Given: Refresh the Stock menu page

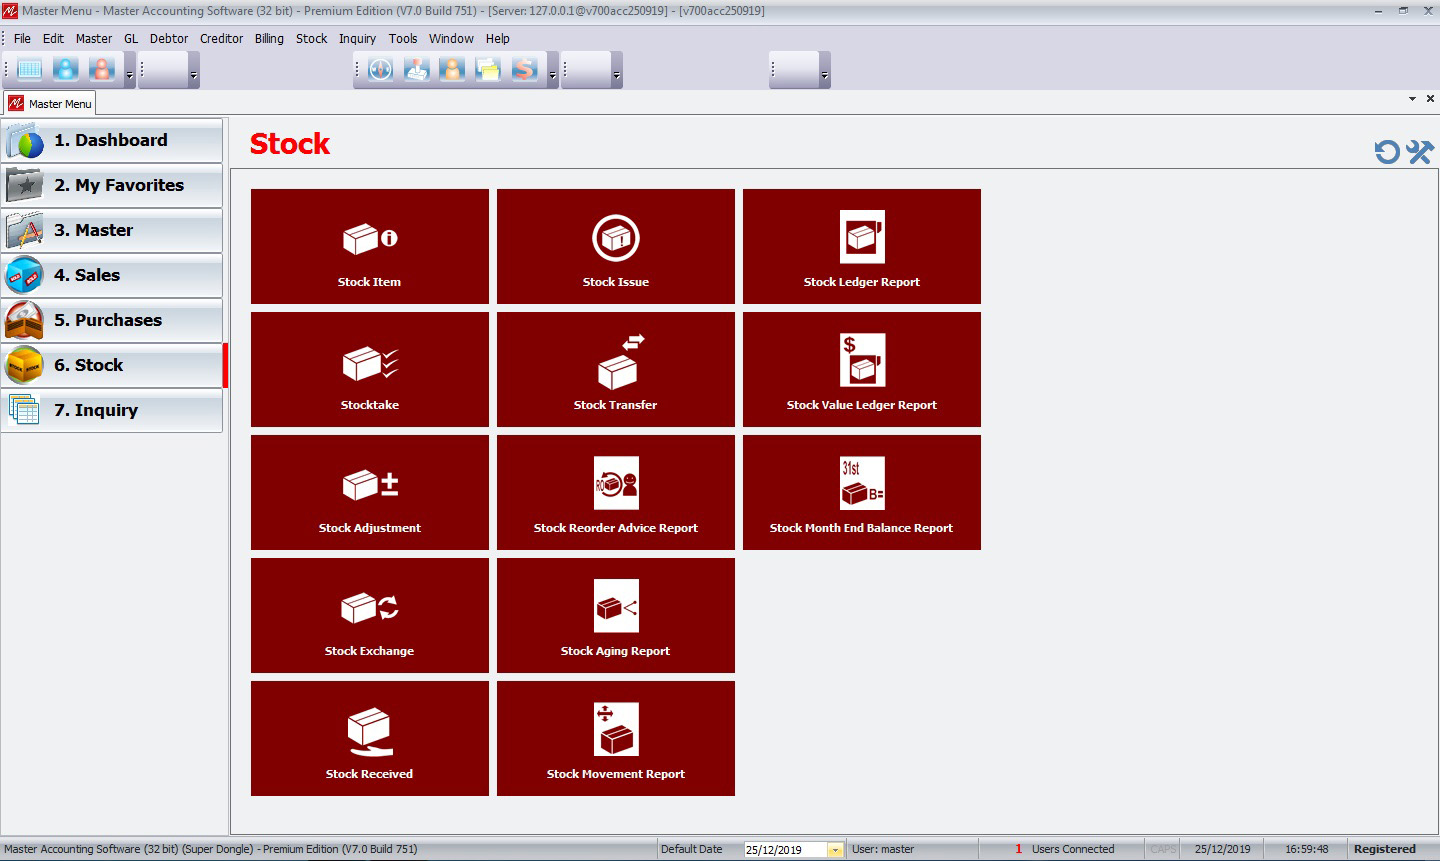Looking at the screenshot, I should [x=1387, y=152].
